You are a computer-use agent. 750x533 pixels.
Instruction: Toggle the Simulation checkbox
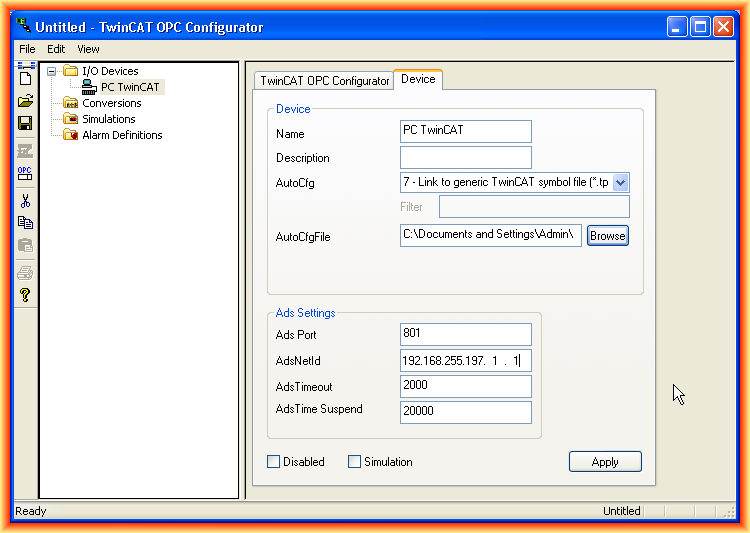point(354,462)
